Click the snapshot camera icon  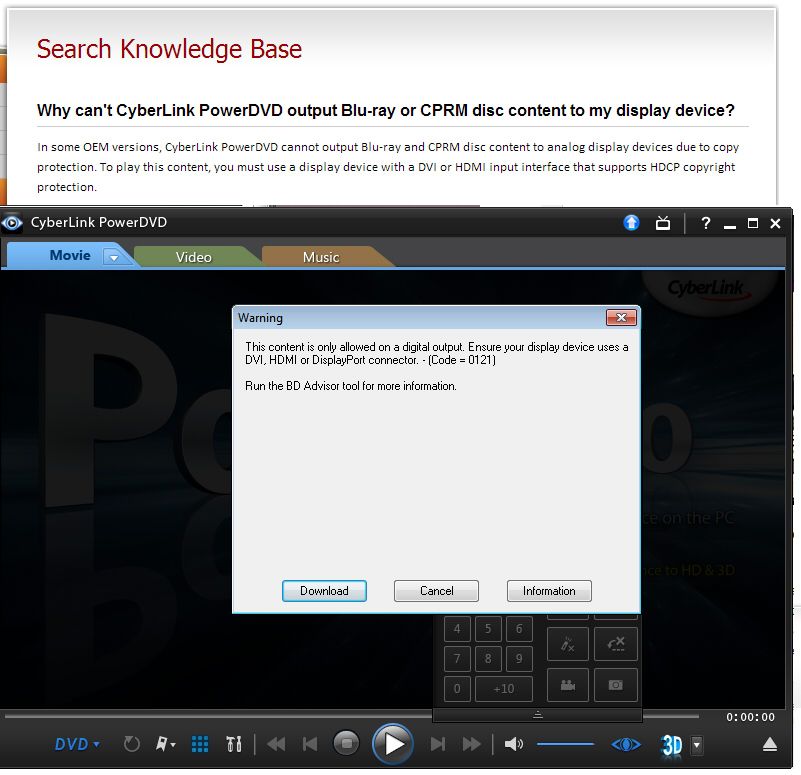[x=615, y=686]
